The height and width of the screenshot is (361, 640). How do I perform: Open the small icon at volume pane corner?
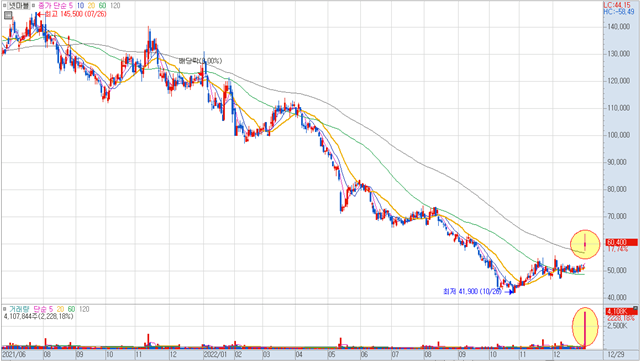click(636, 308)
